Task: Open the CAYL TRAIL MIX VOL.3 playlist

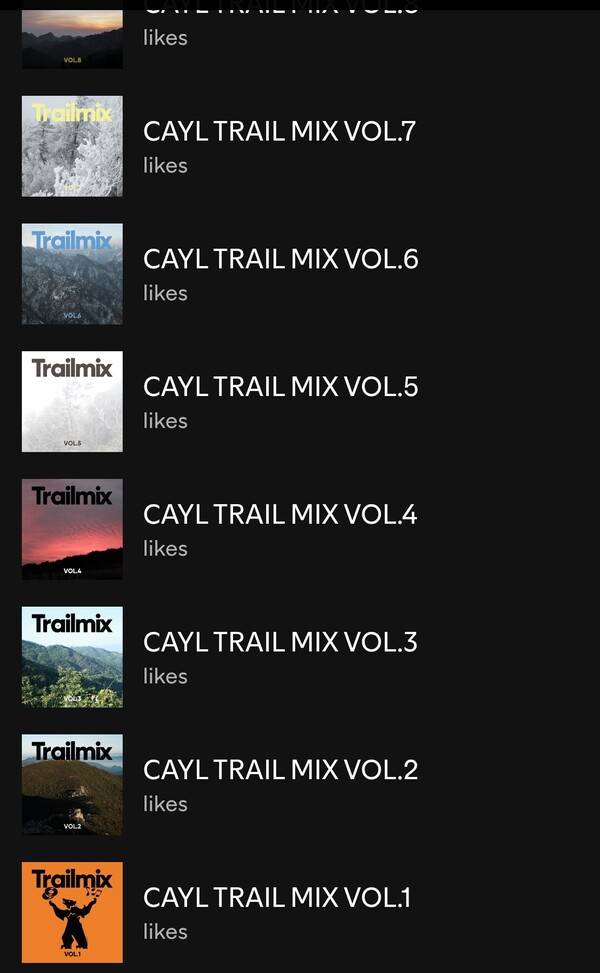Action: 280,643
